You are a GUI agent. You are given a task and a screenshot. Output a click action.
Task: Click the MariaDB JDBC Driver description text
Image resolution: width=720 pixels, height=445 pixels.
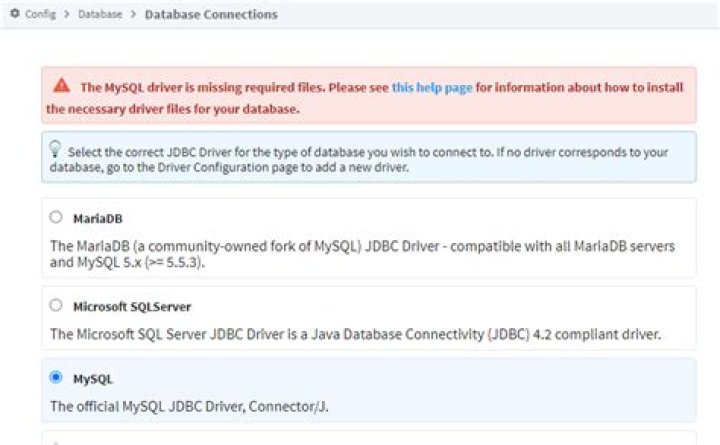point(362,254)
